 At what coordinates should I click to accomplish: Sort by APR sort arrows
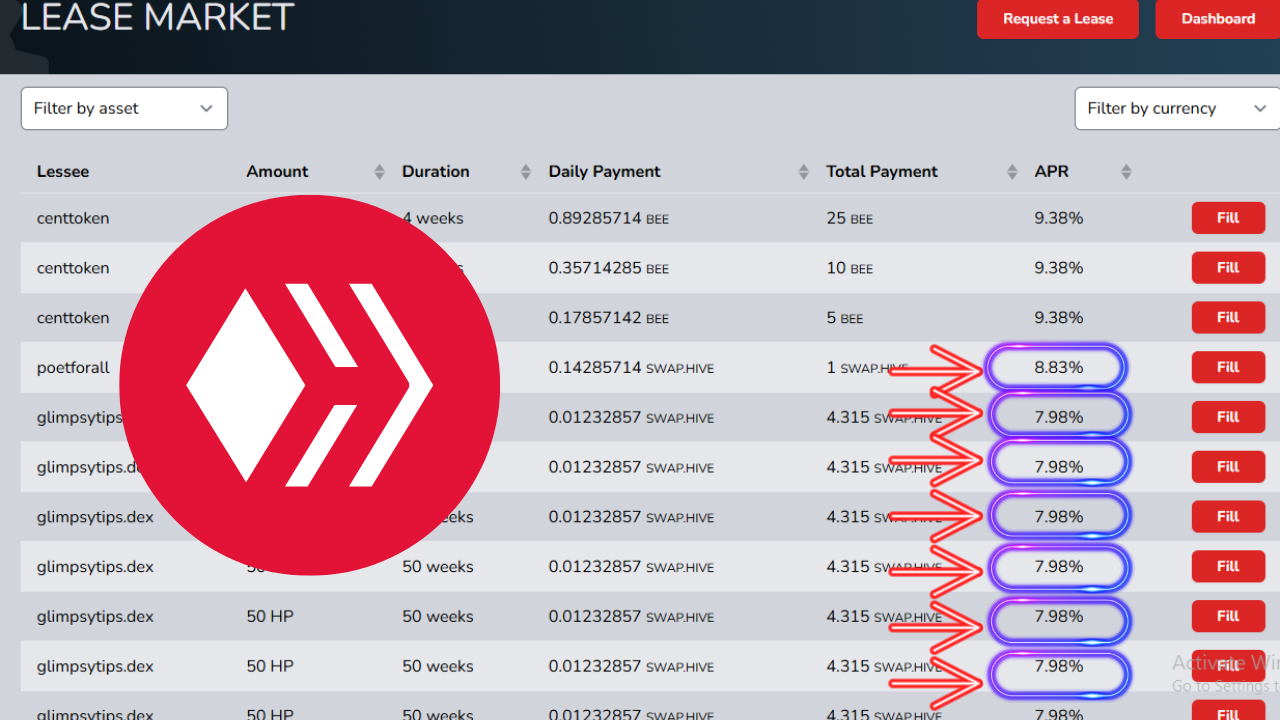click(1126, 172)
